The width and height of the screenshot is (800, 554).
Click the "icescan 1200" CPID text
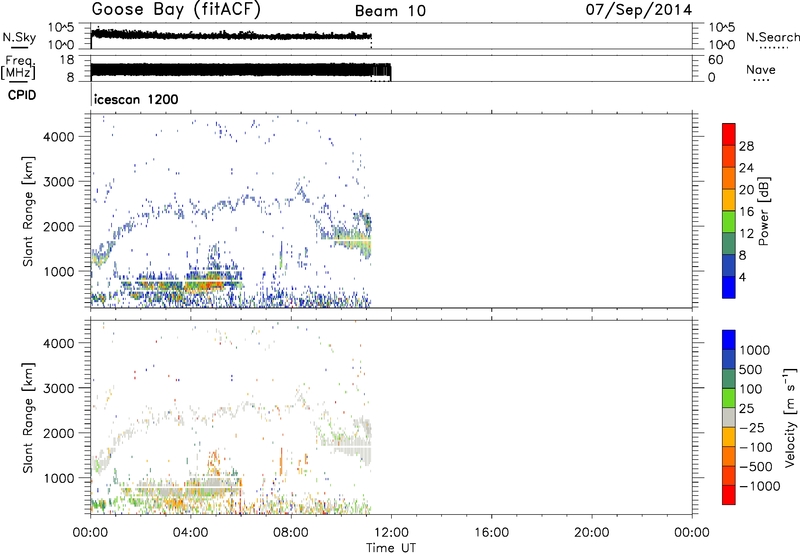[136, 99]
